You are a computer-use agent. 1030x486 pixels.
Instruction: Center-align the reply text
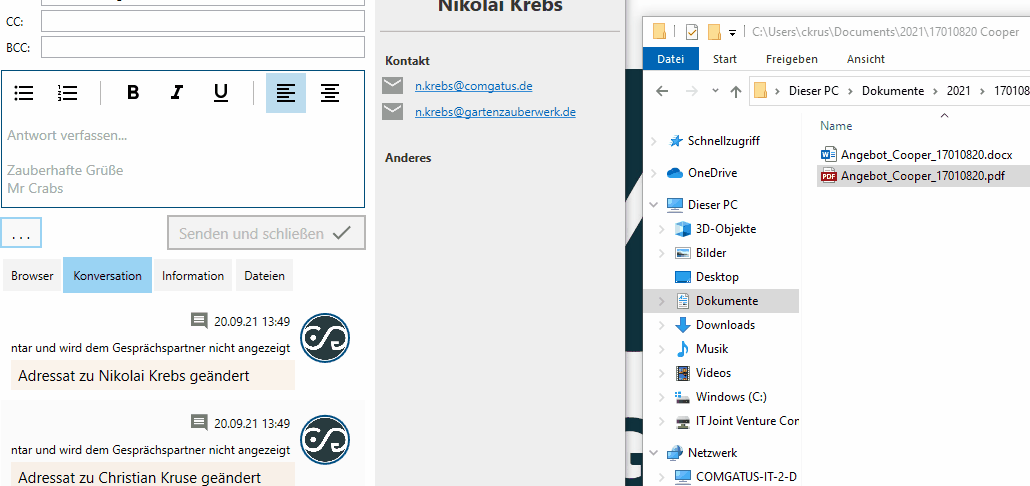click(329, 93)
